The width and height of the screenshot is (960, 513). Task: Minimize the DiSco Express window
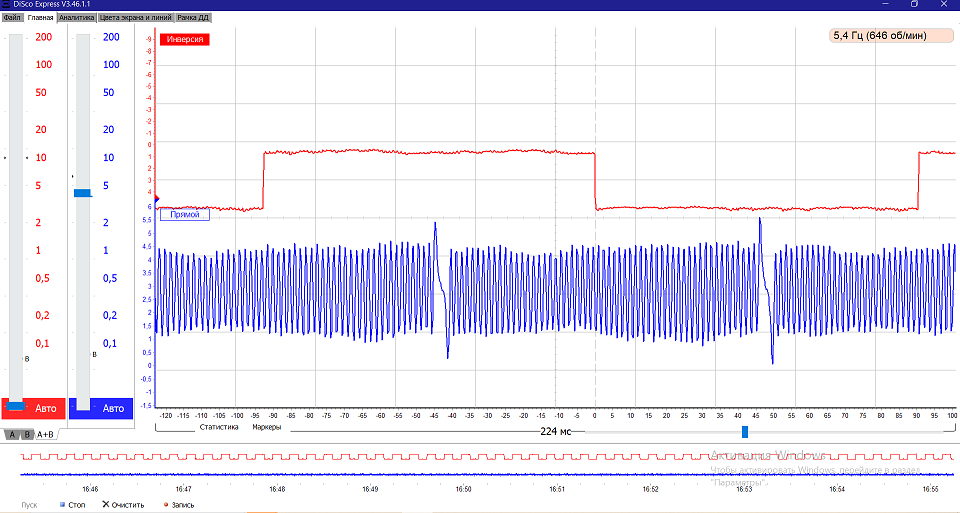(x=885, y=4)
